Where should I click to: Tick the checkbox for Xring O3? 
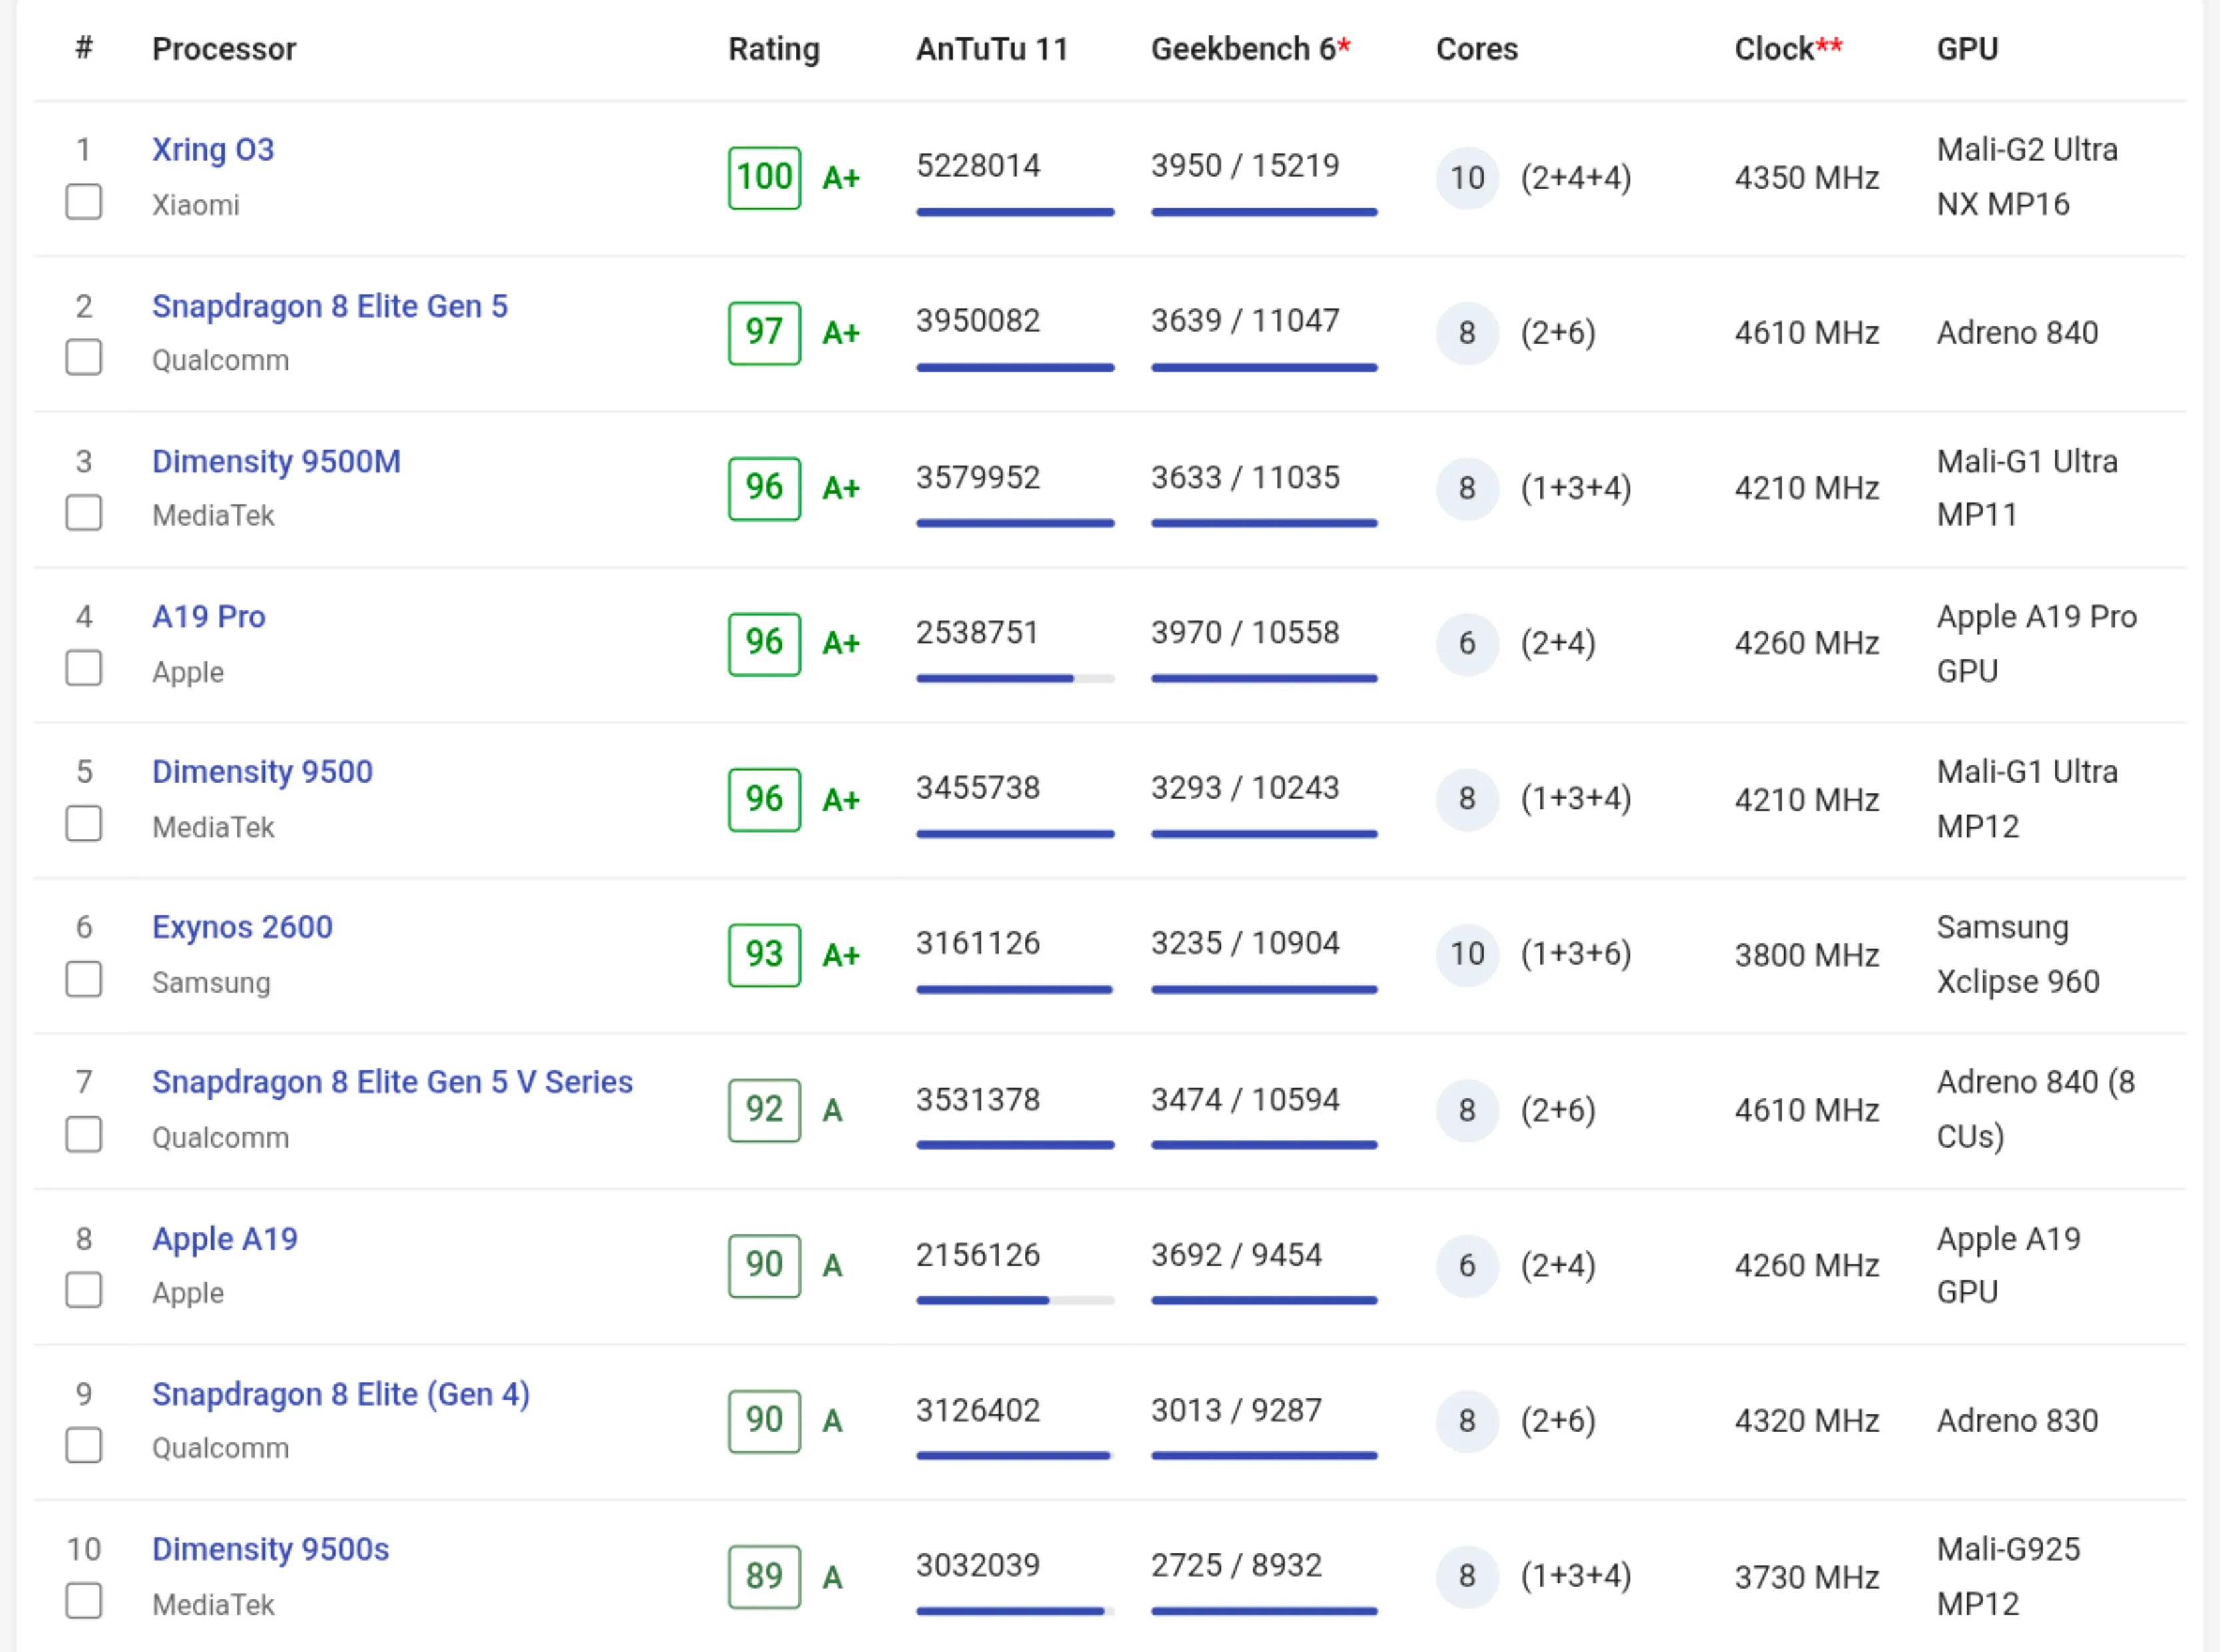pyautogui.click(x=83, y=202)
